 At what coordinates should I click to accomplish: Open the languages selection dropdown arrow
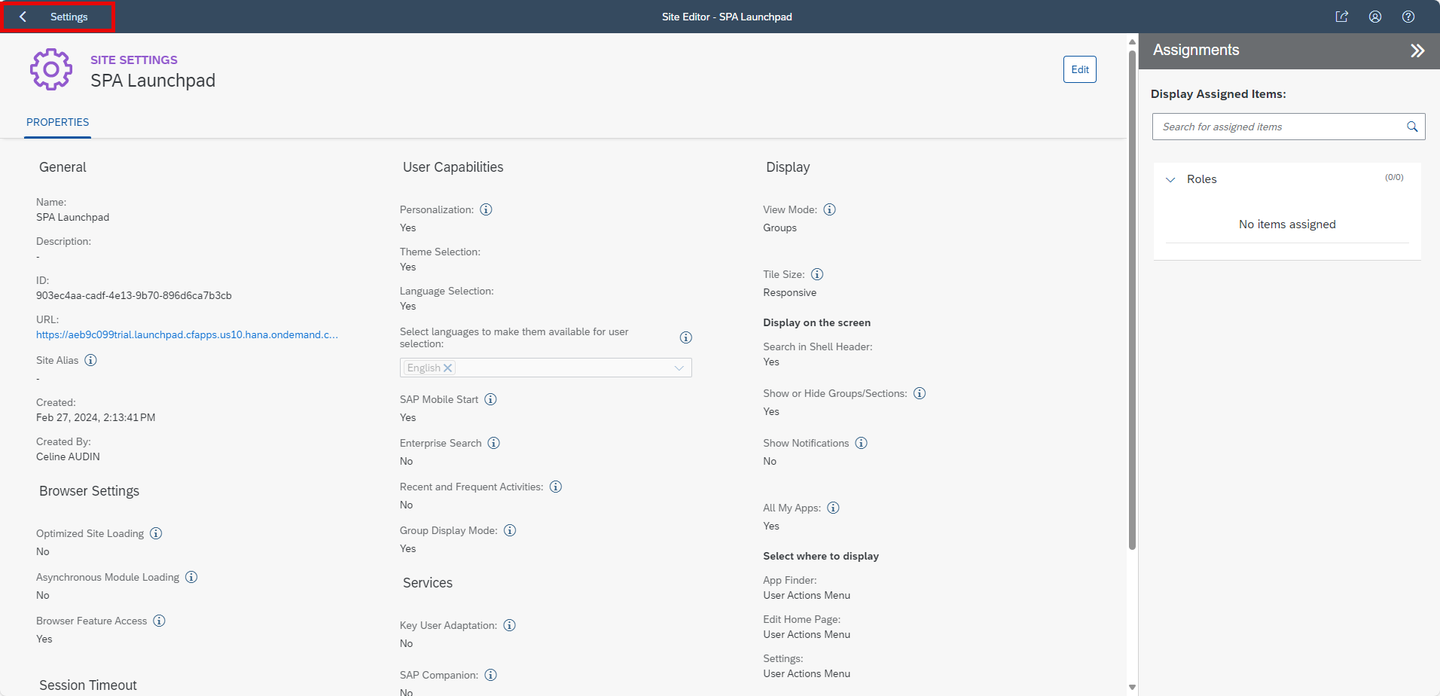[679, 368]
